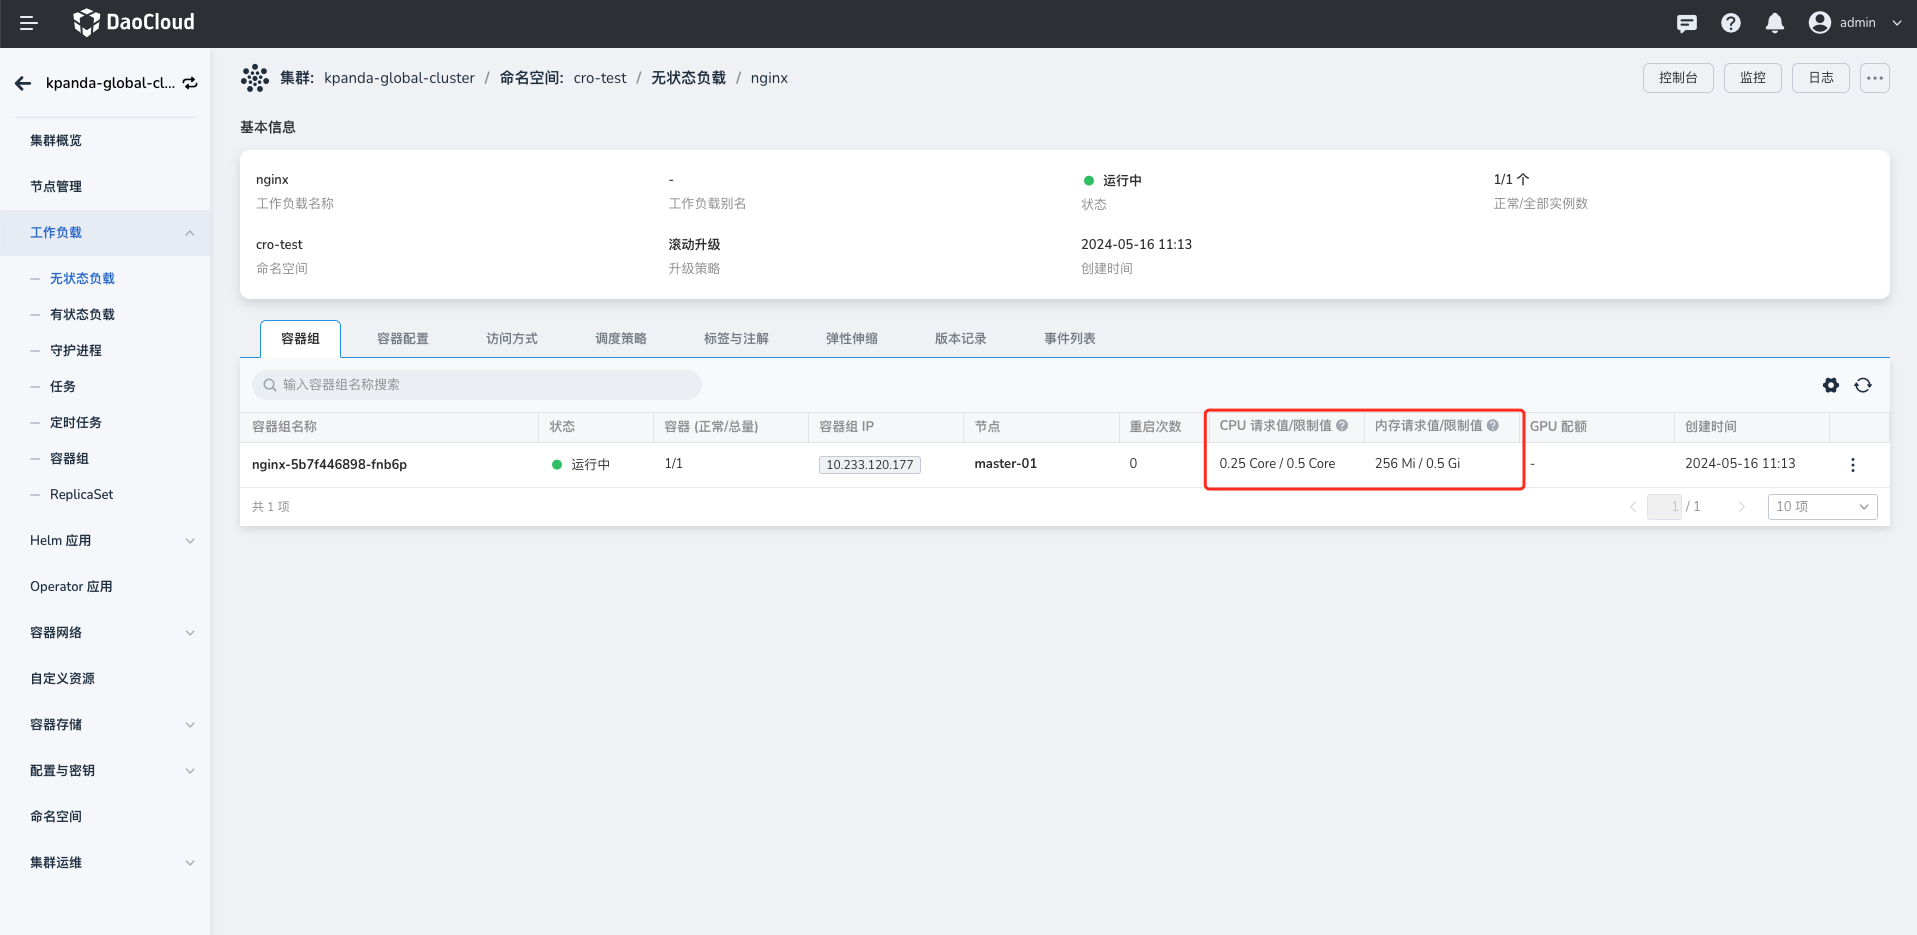
Task: Click the 监控 button
Action: (1752, 77)
